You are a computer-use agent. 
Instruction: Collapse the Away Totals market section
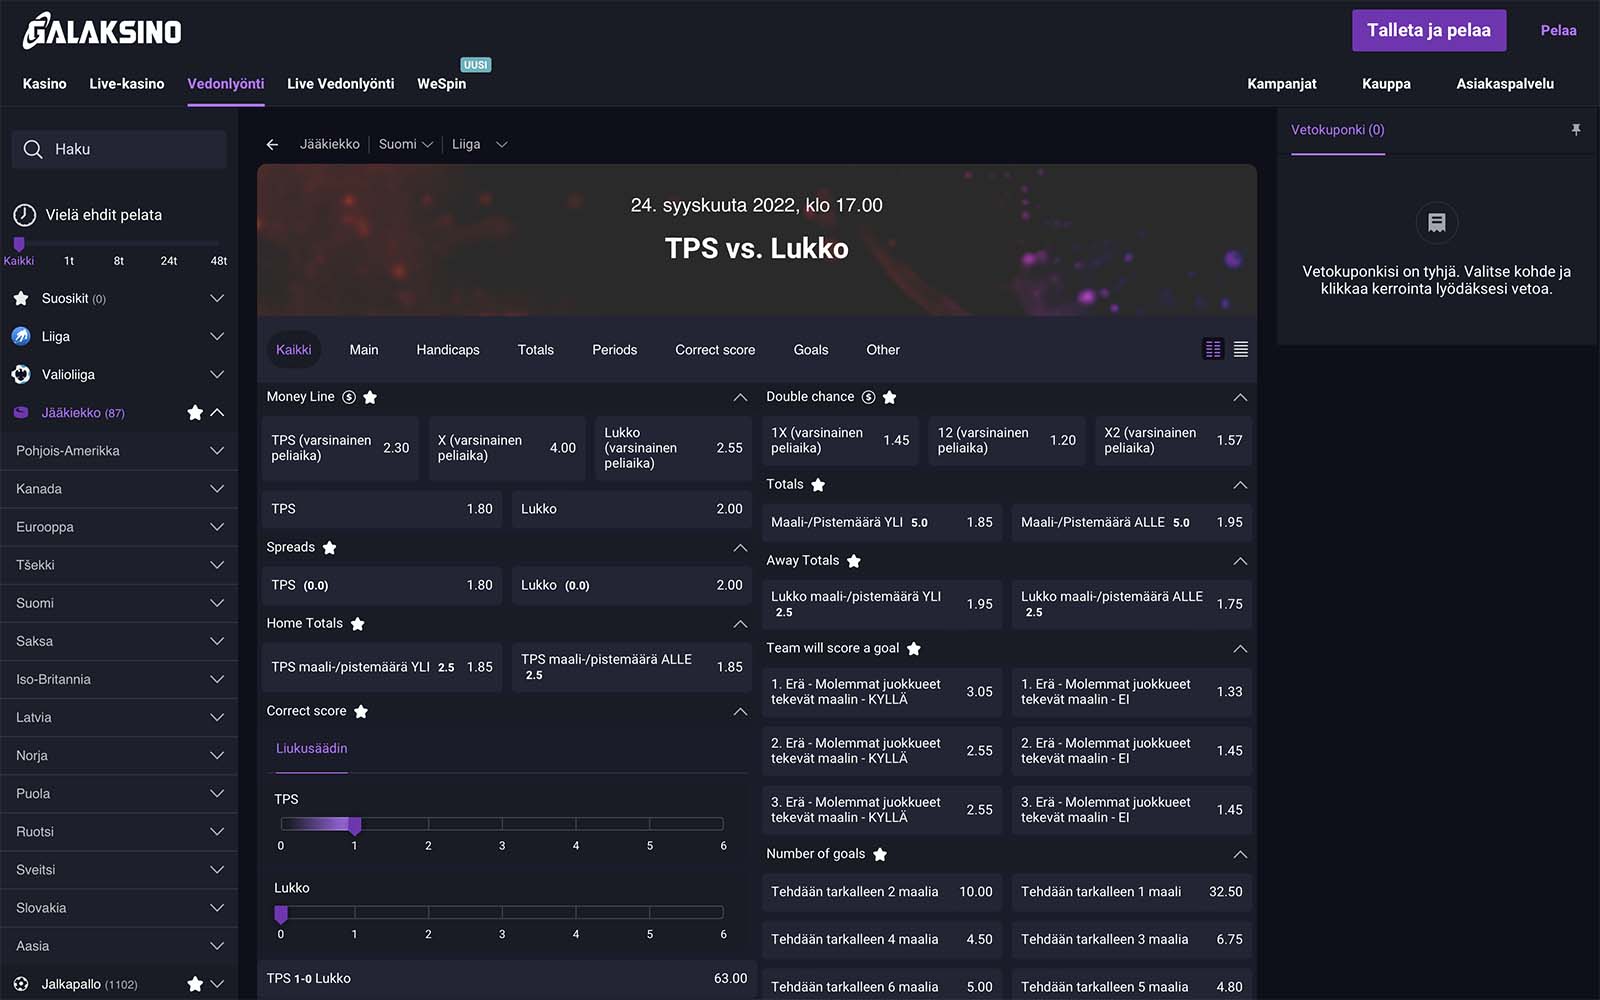[x=1240, y=561]
